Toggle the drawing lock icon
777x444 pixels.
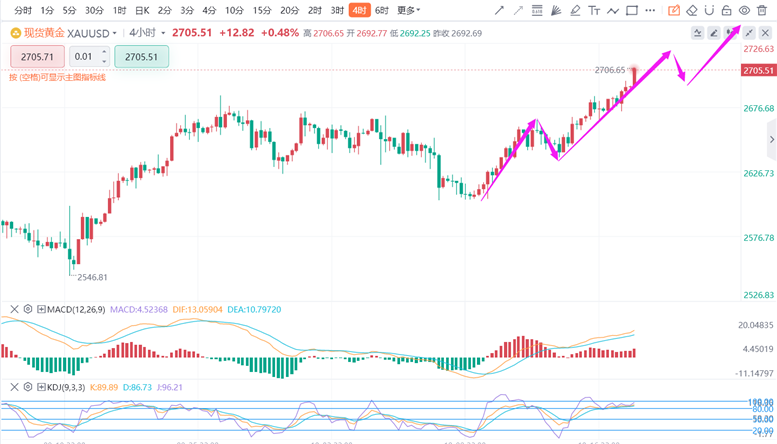(726, 10)
